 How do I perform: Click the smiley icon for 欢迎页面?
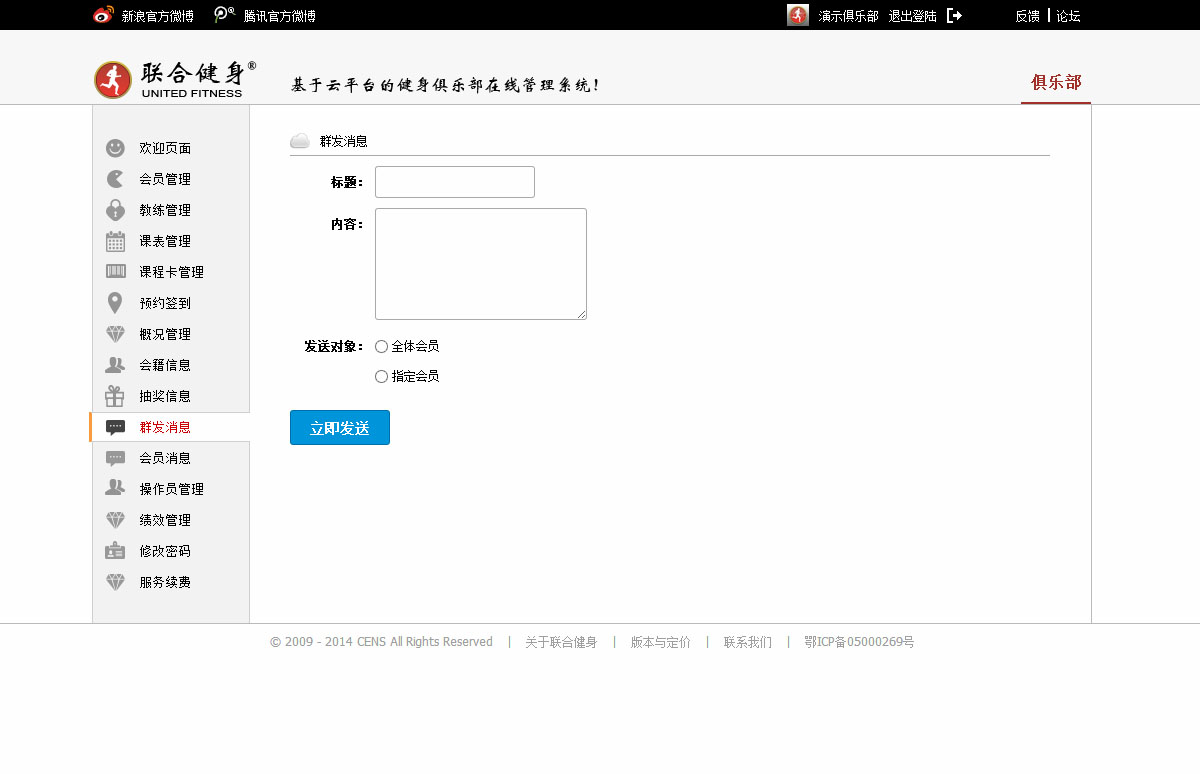click(115, 148)
